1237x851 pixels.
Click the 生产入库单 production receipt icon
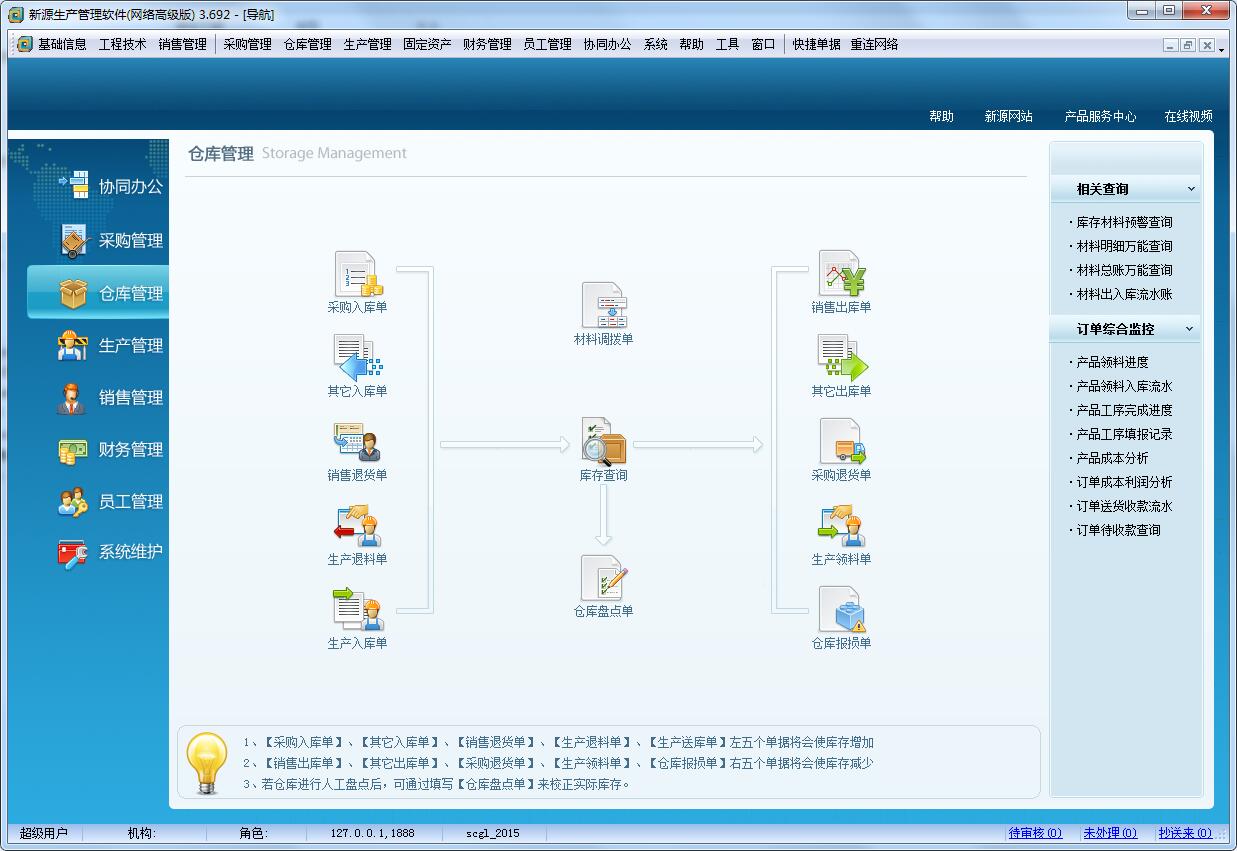(357, 611)
